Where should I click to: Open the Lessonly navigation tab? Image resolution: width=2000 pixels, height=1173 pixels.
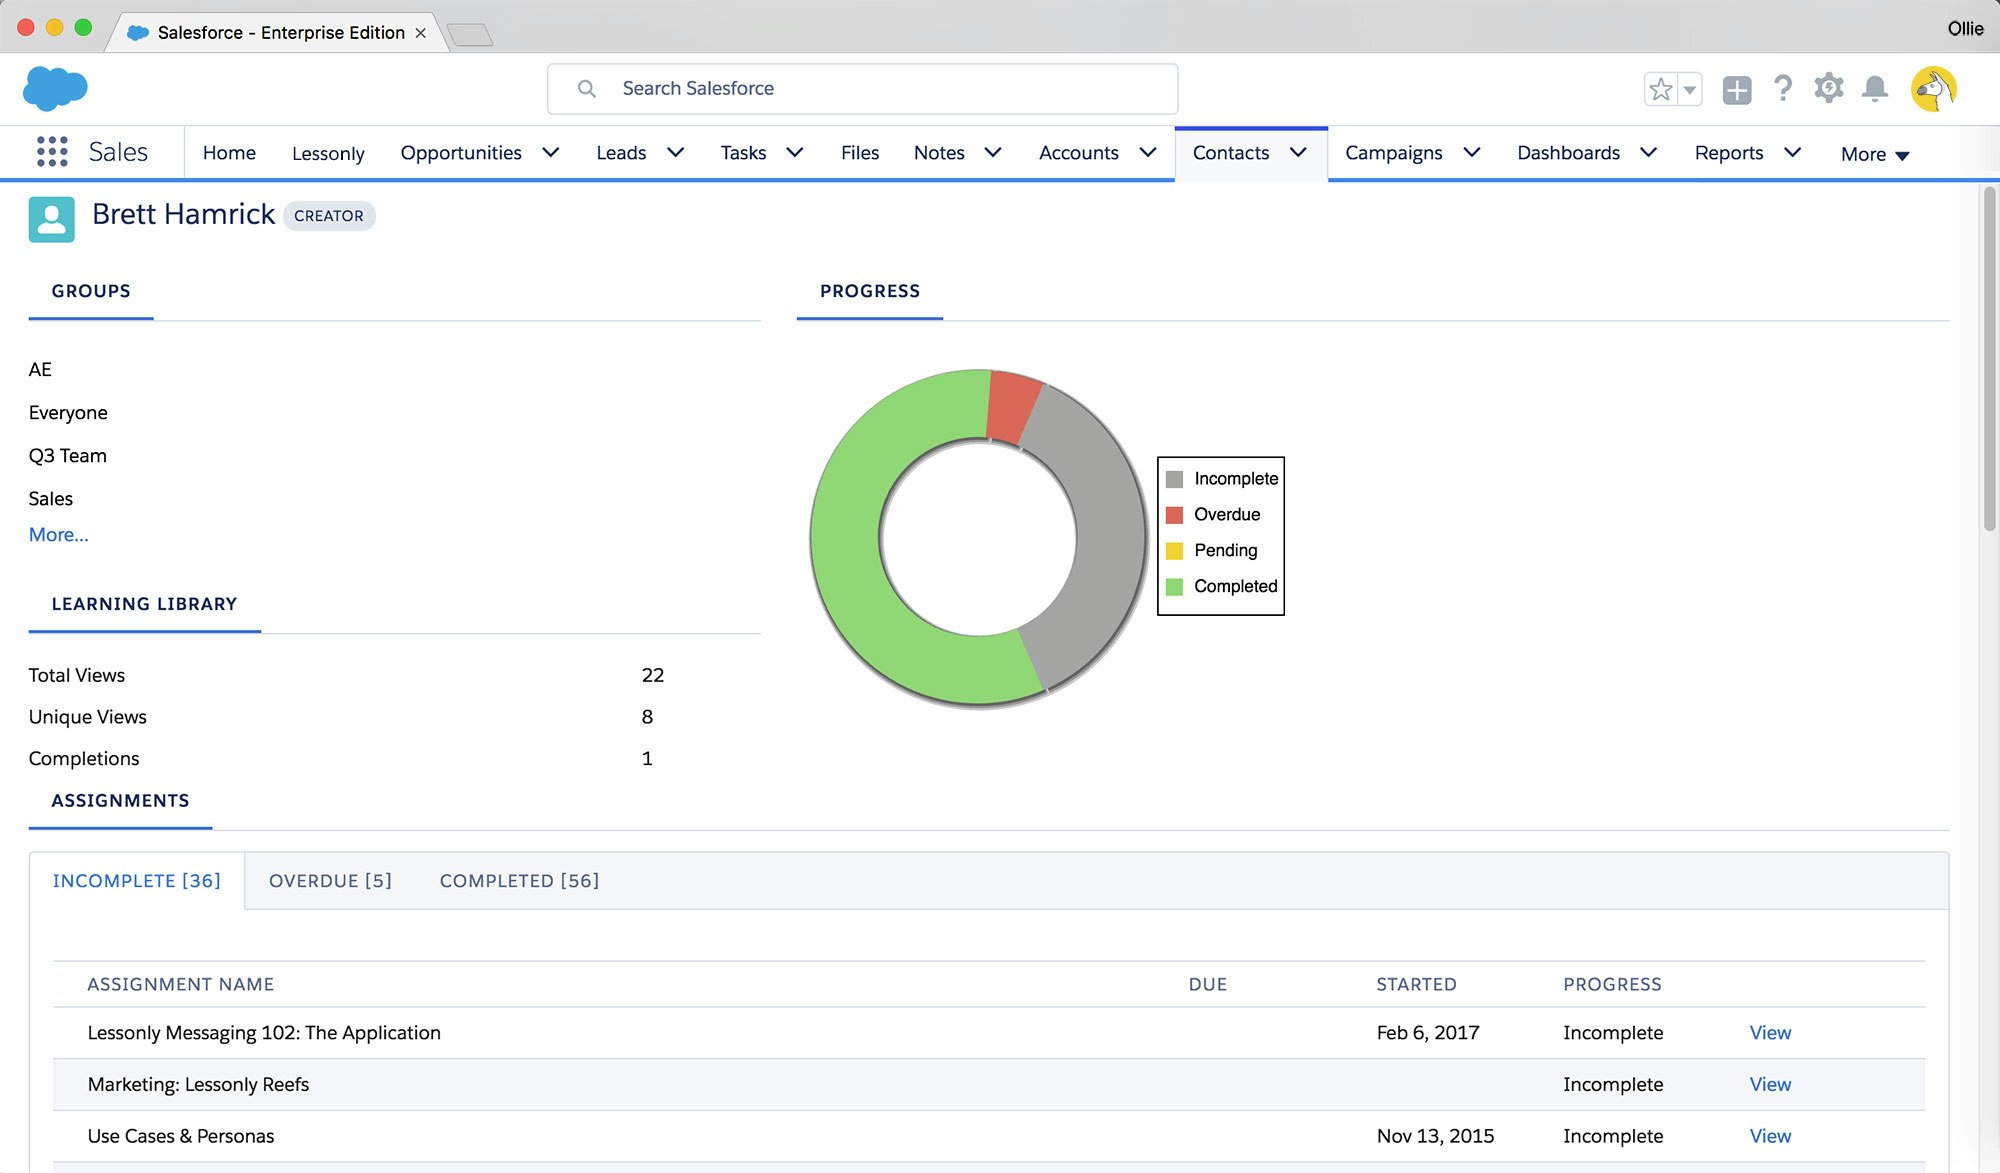328,153
